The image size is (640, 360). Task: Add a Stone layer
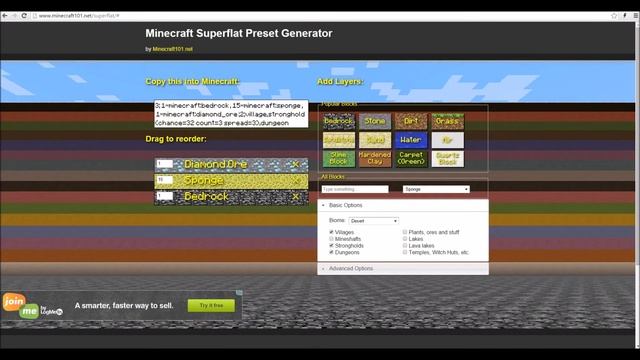(375, 121)
